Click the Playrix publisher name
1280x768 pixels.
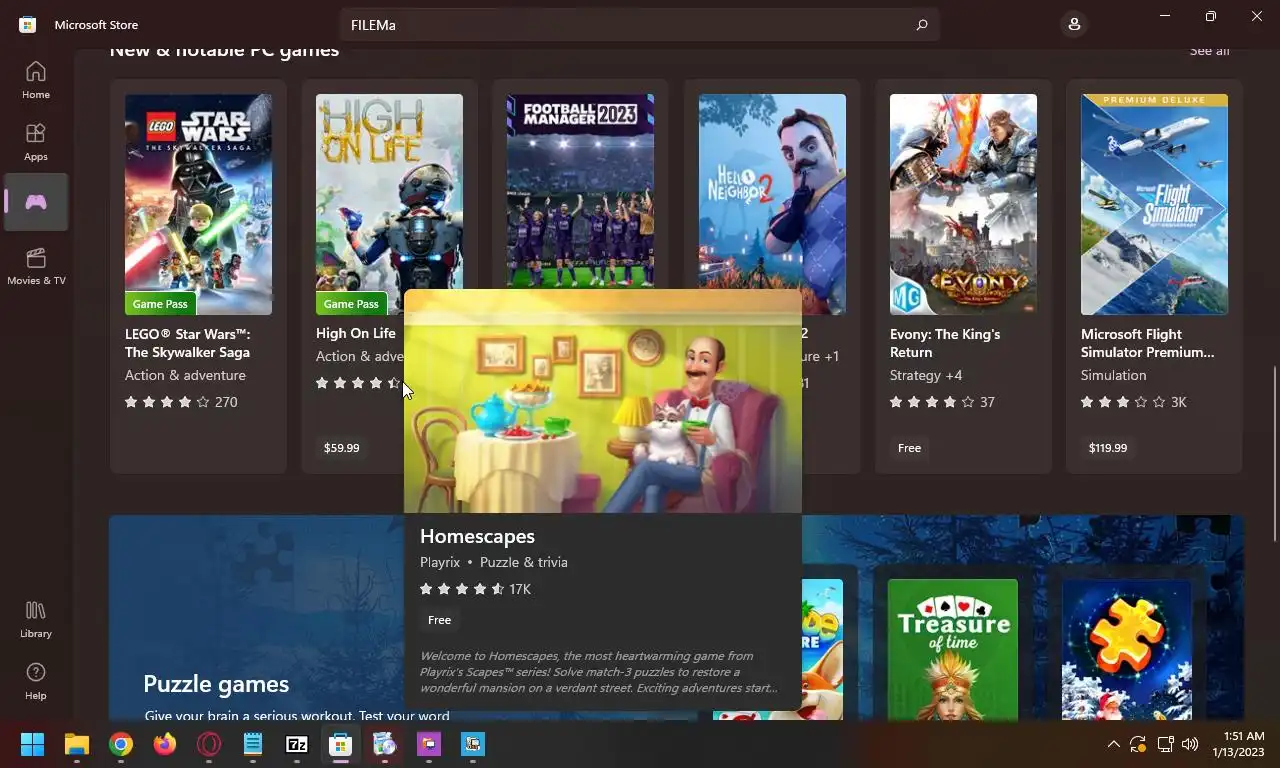click(440, 562)
